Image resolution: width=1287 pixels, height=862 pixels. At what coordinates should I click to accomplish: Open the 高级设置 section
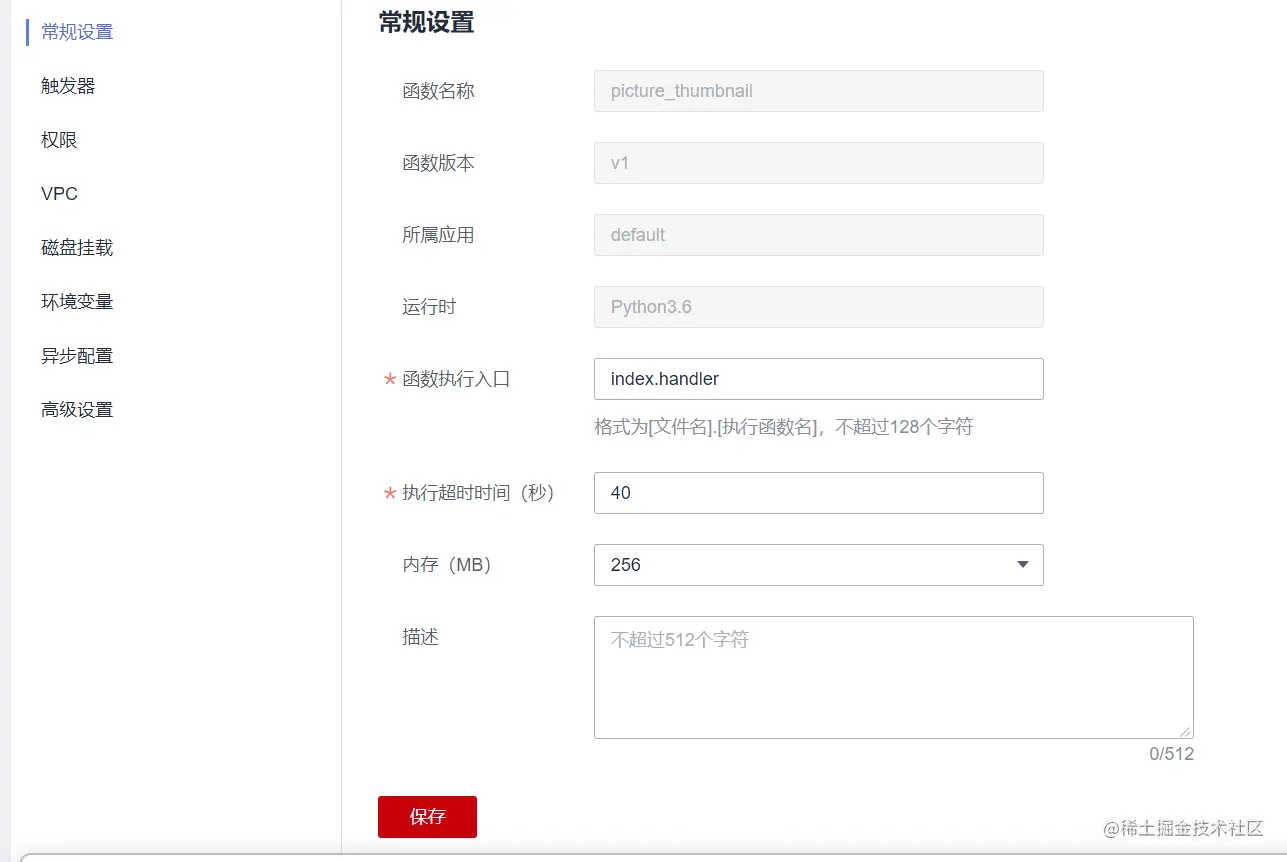pyautogui.click(x=77, y=410)
